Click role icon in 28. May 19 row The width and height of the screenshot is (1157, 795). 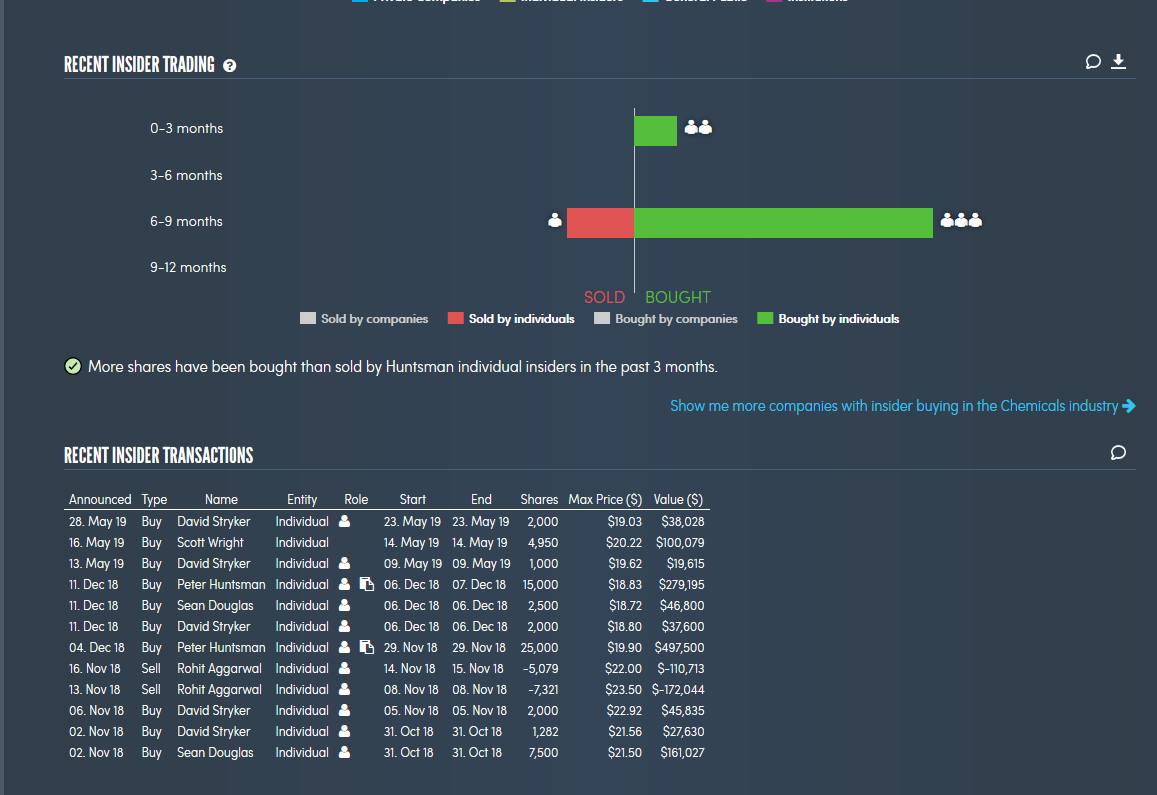(345, 521)
